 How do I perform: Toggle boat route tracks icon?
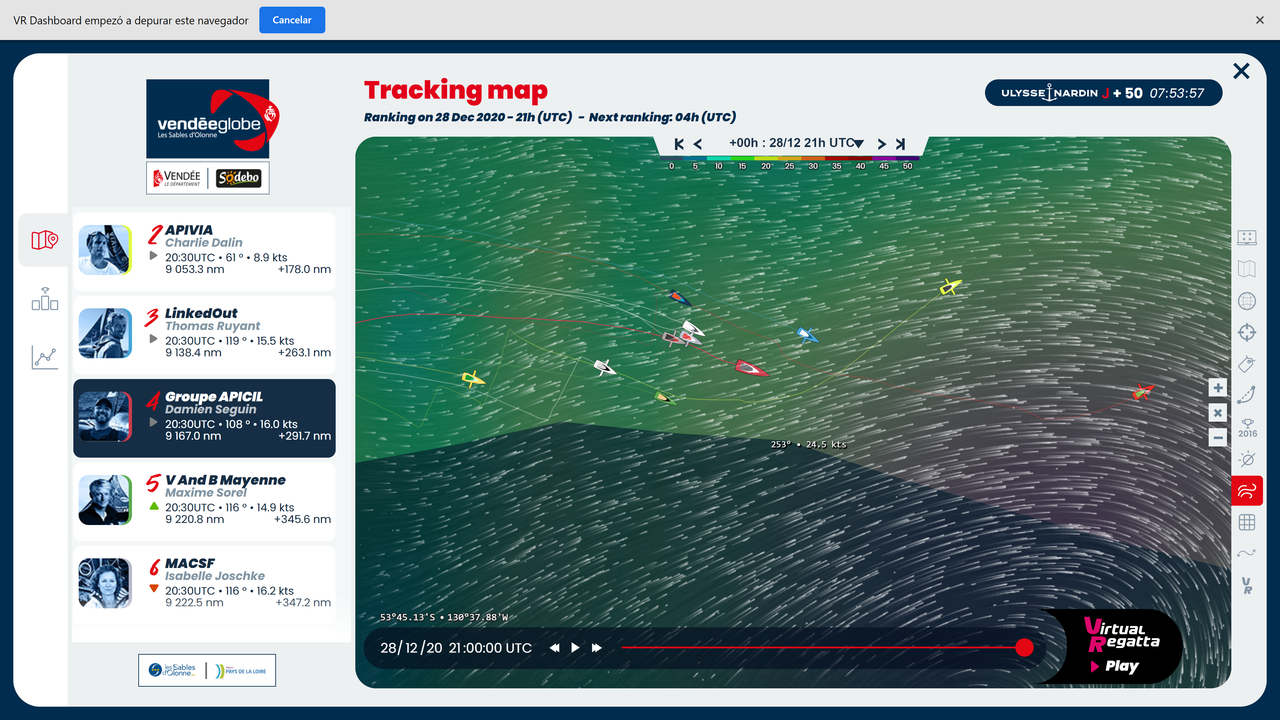click(1247, 394)
